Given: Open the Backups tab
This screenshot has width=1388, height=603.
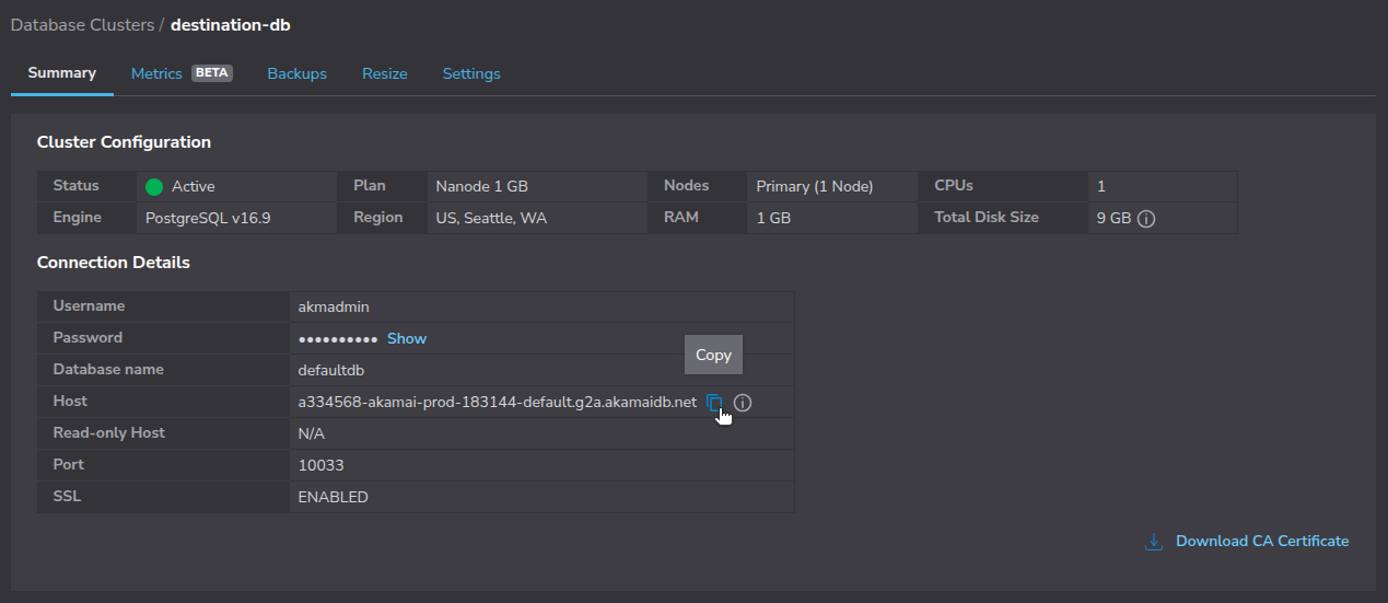Looking at the screenshot, I should tap(296, 73).
